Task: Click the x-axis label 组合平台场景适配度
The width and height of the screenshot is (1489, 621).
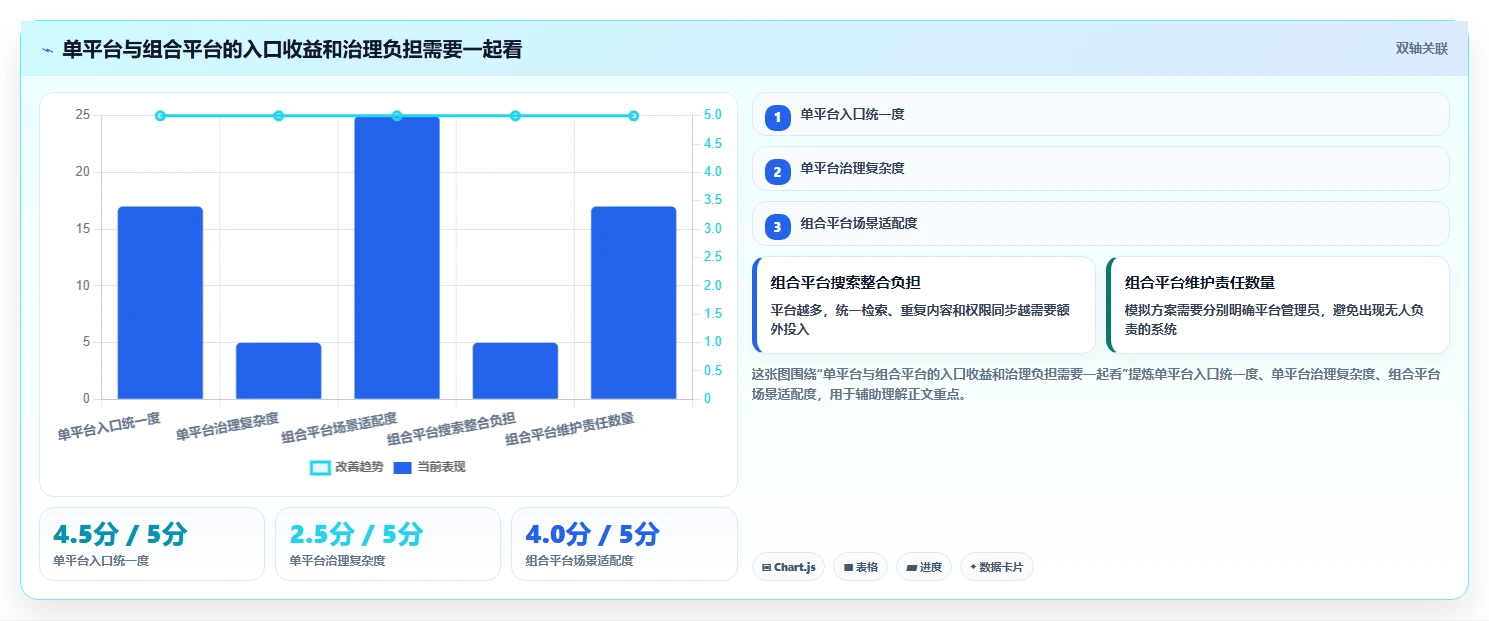Action: pos(339,427)
